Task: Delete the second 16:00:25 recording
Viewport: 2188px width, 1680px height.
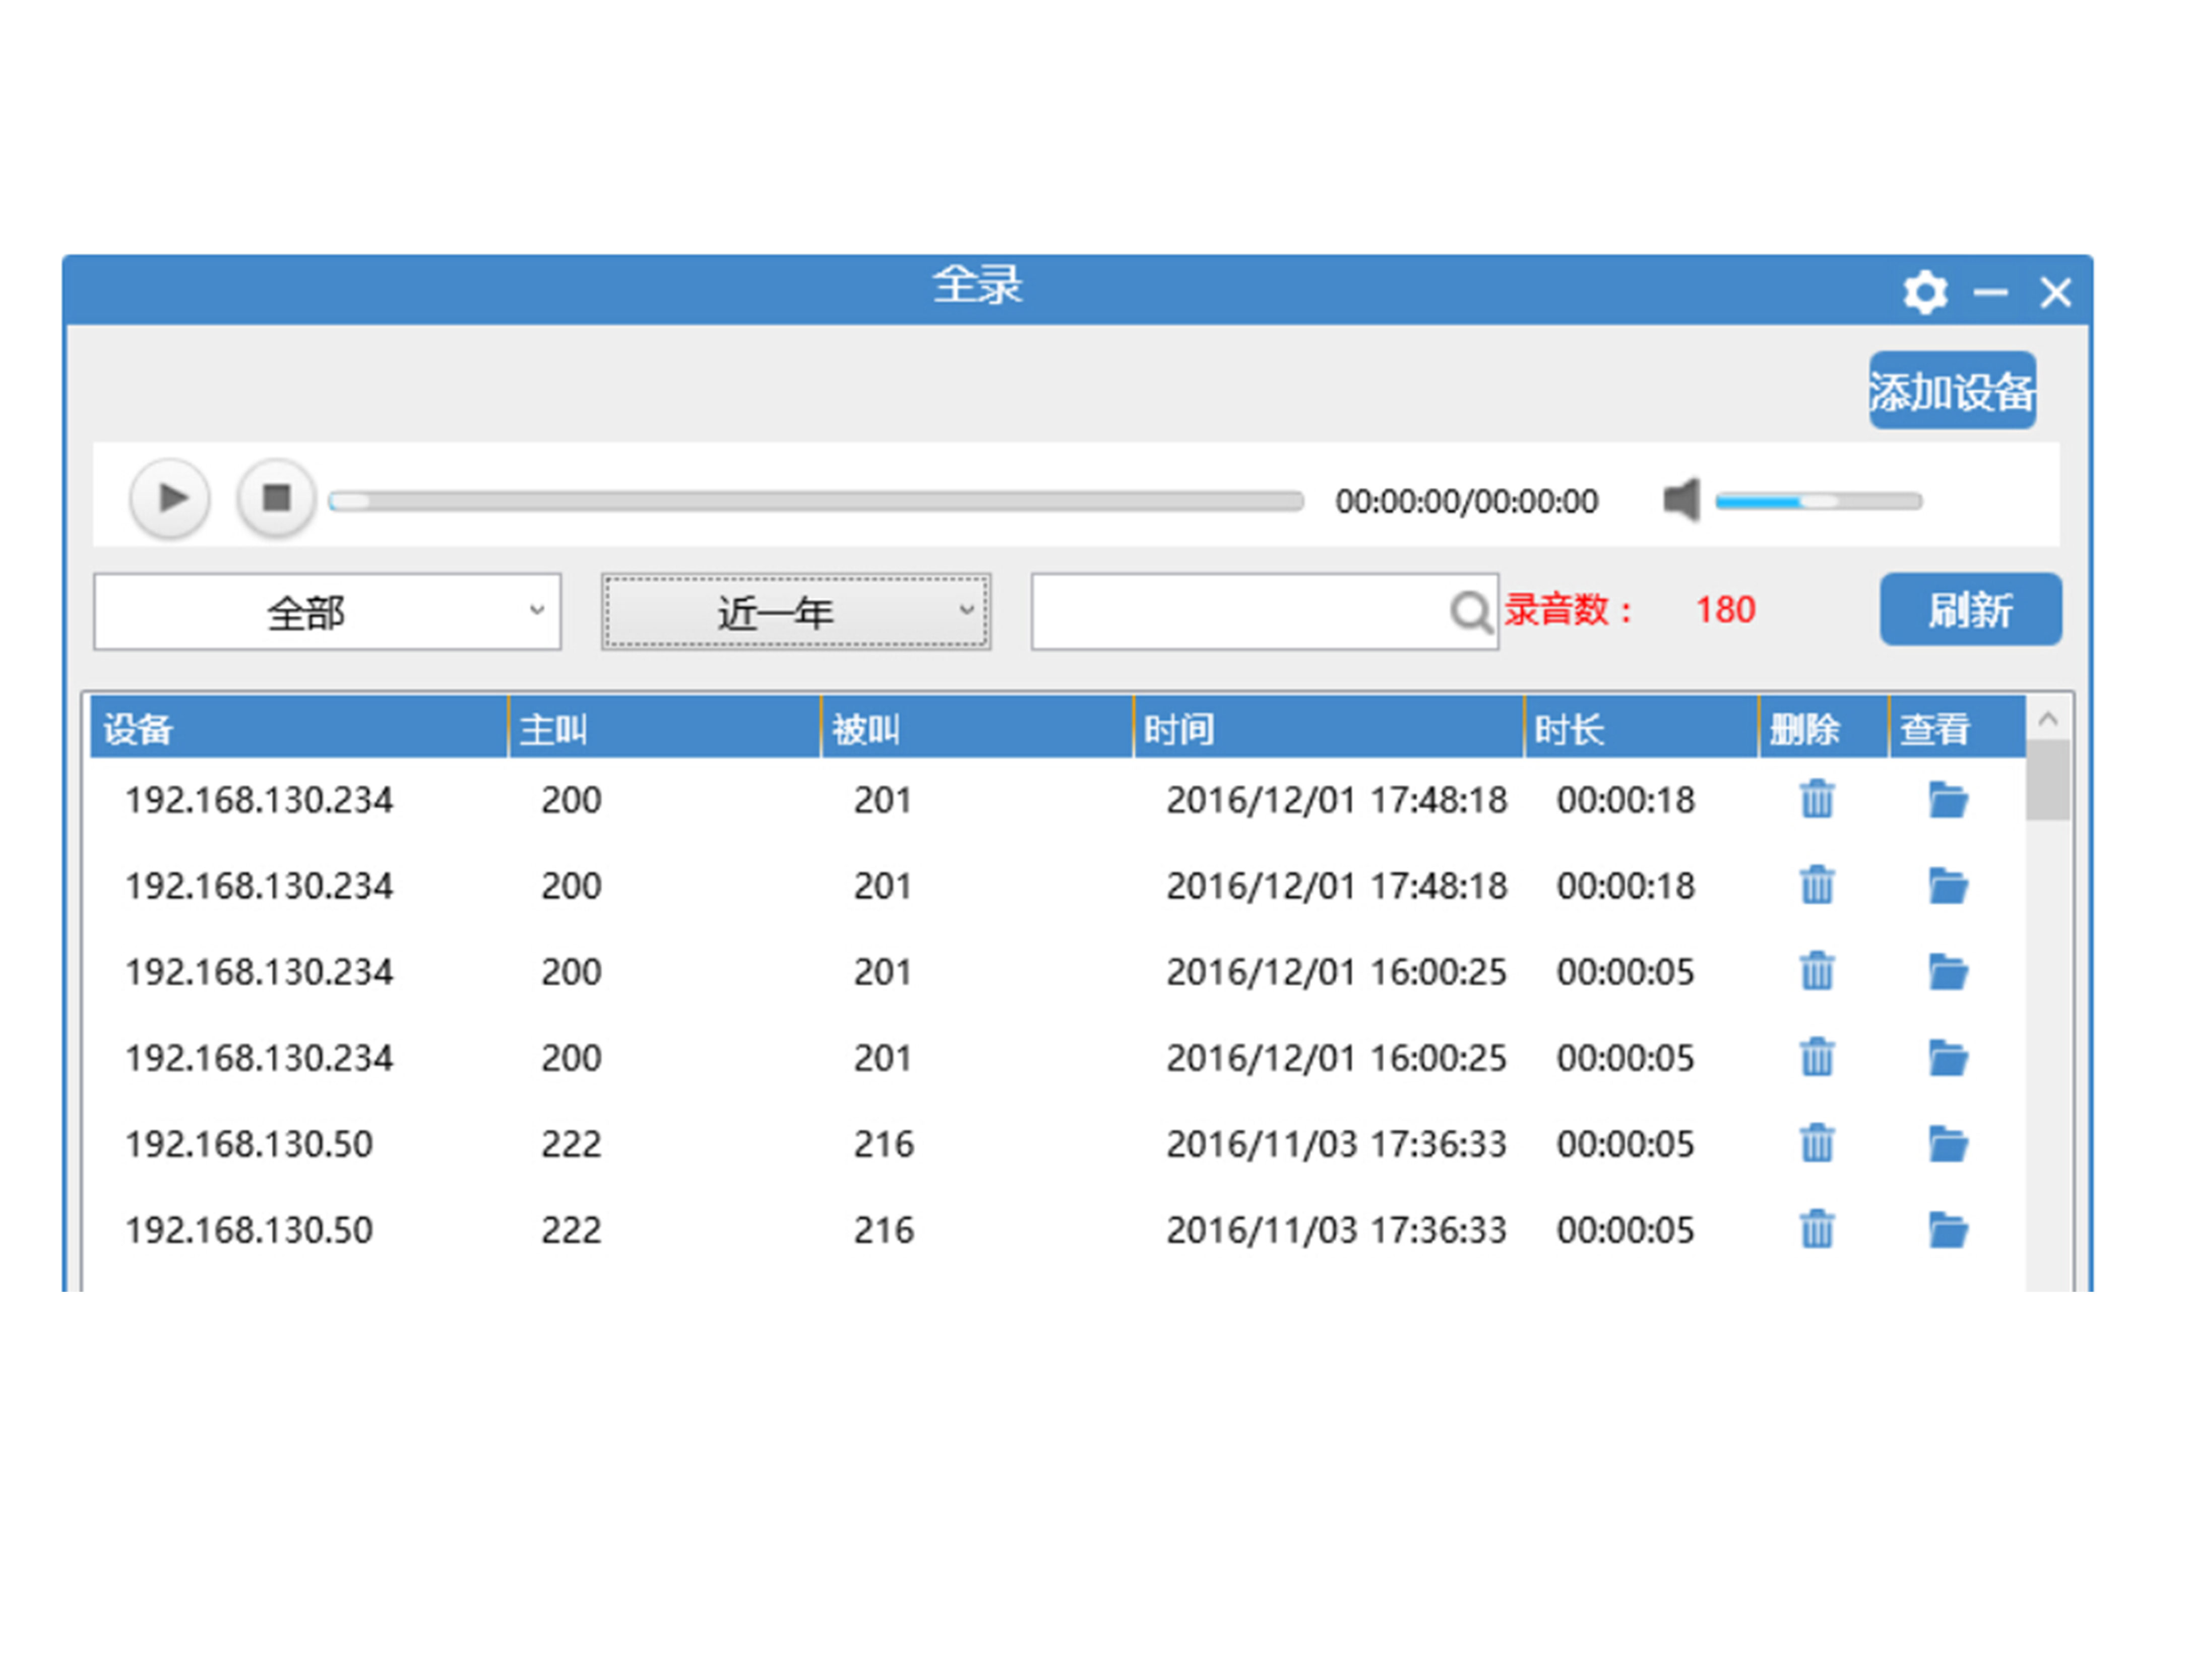Action: coord(1817,1057)
